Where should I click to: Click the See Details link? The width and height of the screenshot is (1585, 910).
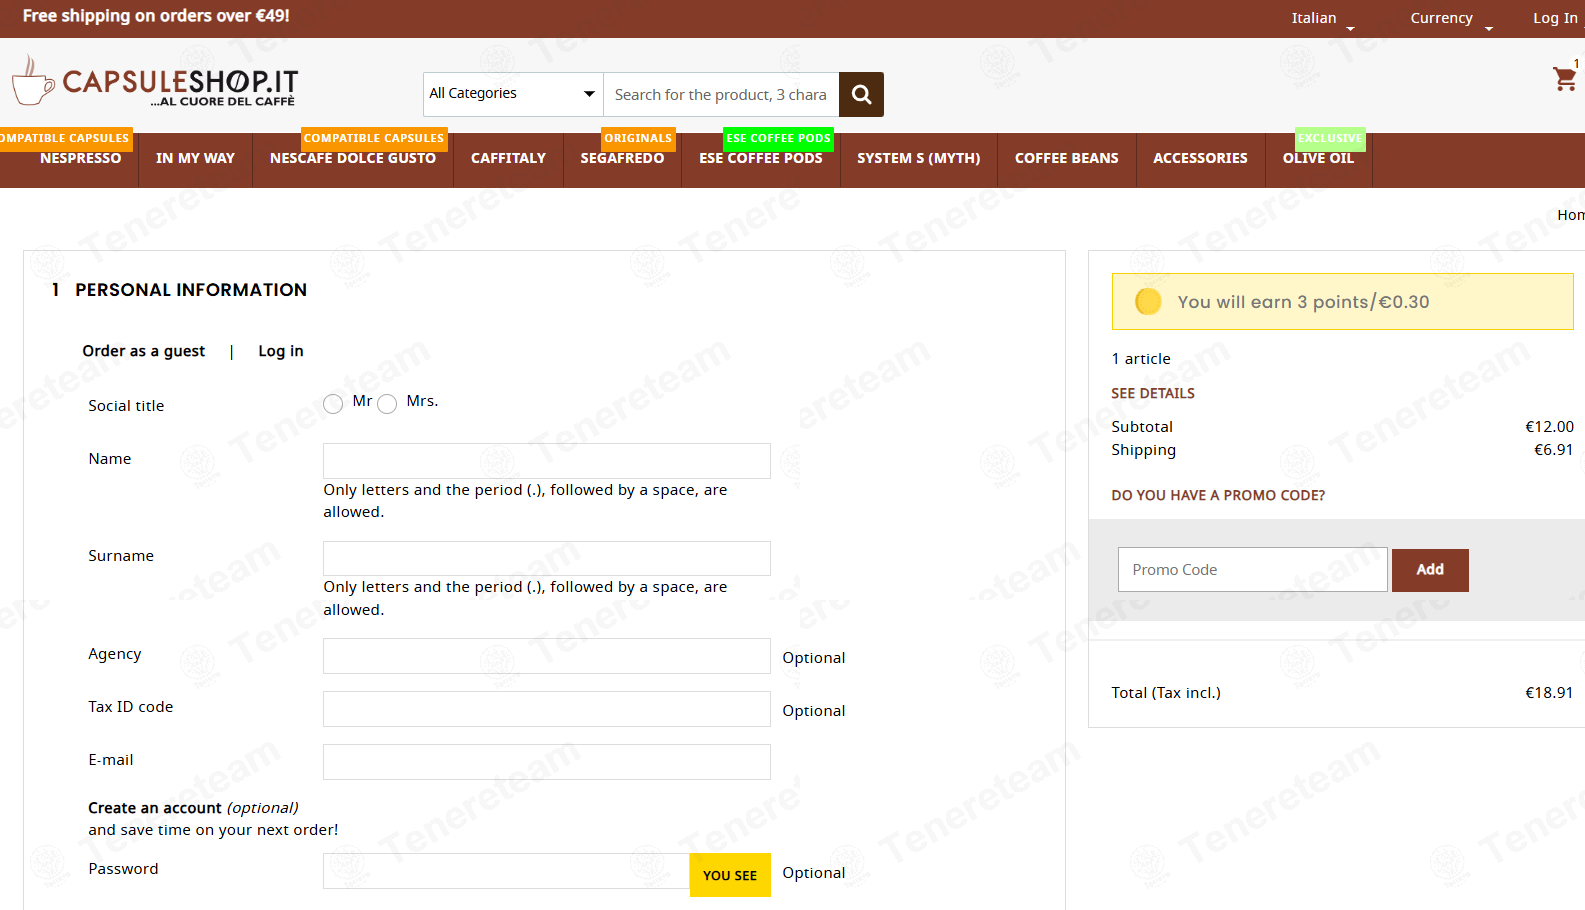point(1153,393)
